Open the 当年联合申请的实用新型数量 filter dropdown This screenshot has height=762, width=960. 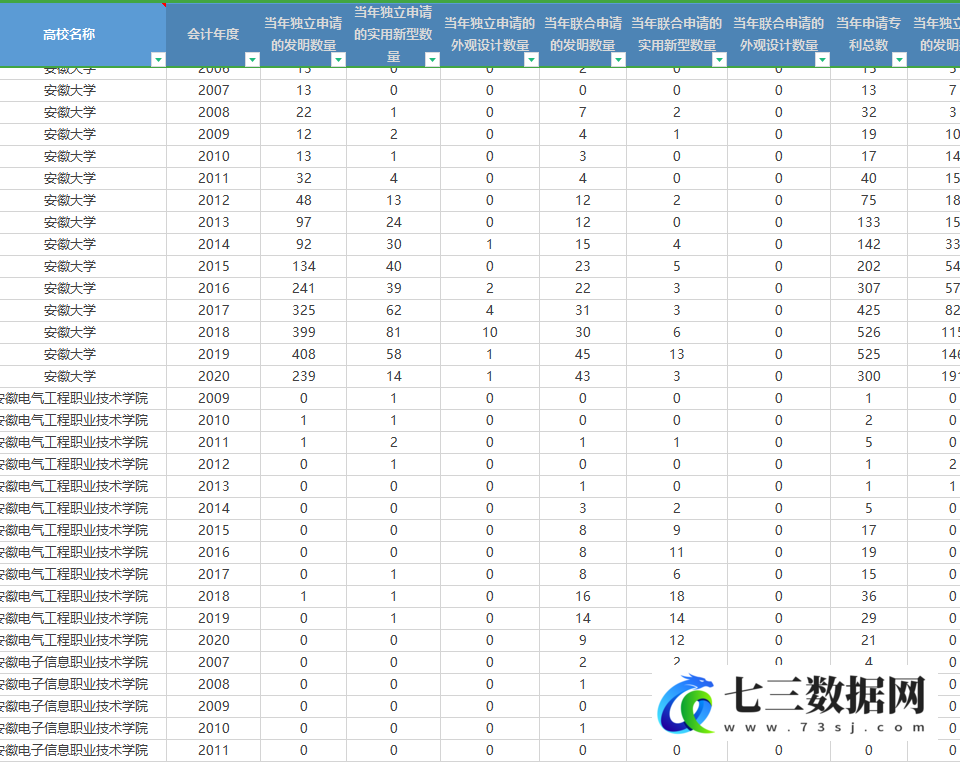click(x=719, y=59)
